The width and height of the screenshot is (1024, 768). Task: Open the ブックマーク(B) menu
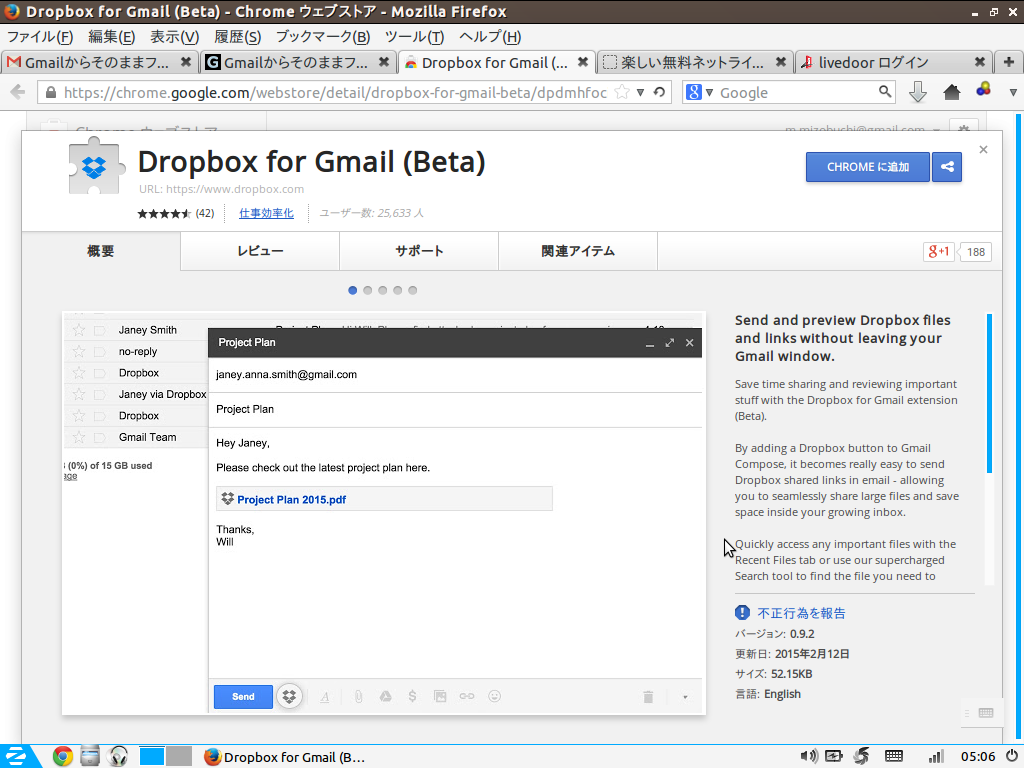click(323, 37)
